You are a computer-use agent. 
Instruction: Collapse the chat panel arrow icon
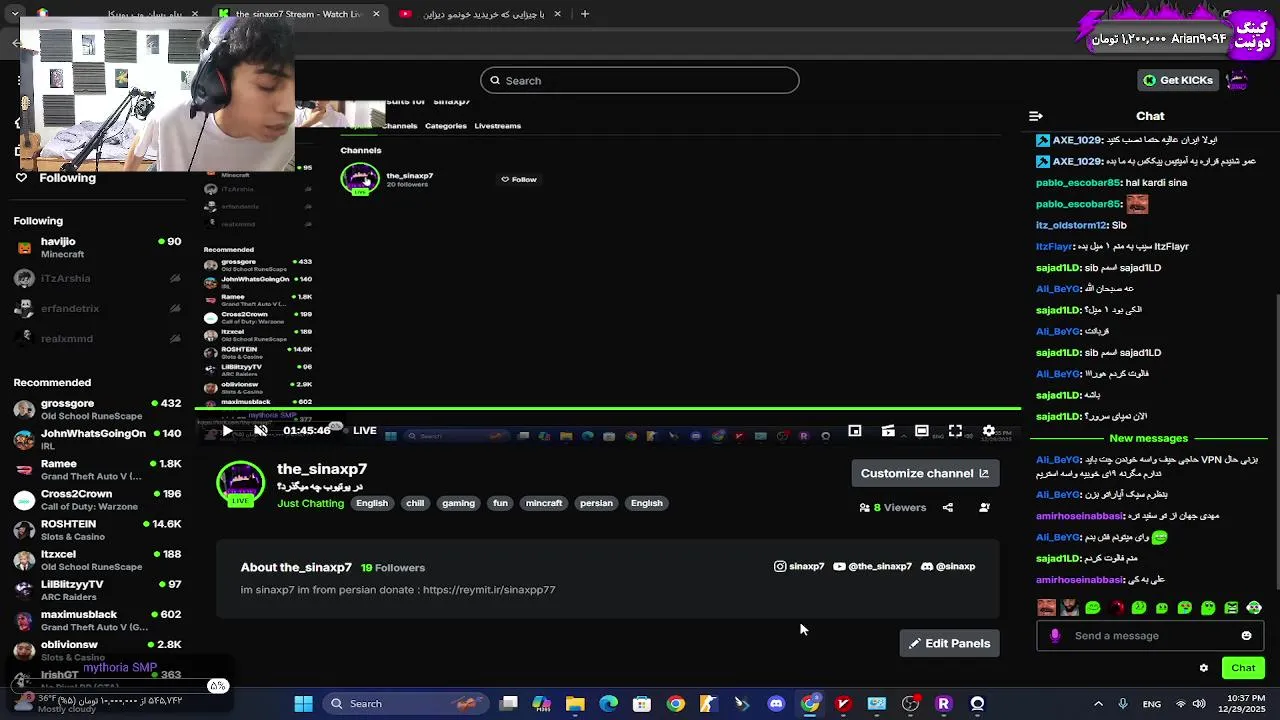1036,116
